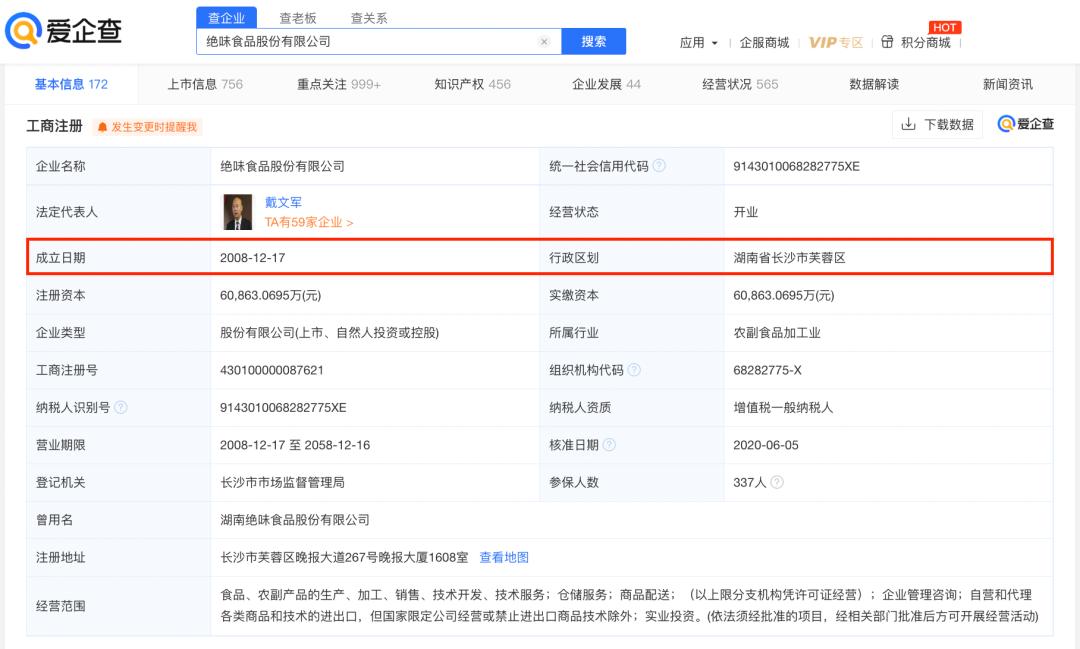Click the download icon beside 下载数据

click(x=911, y=124)
